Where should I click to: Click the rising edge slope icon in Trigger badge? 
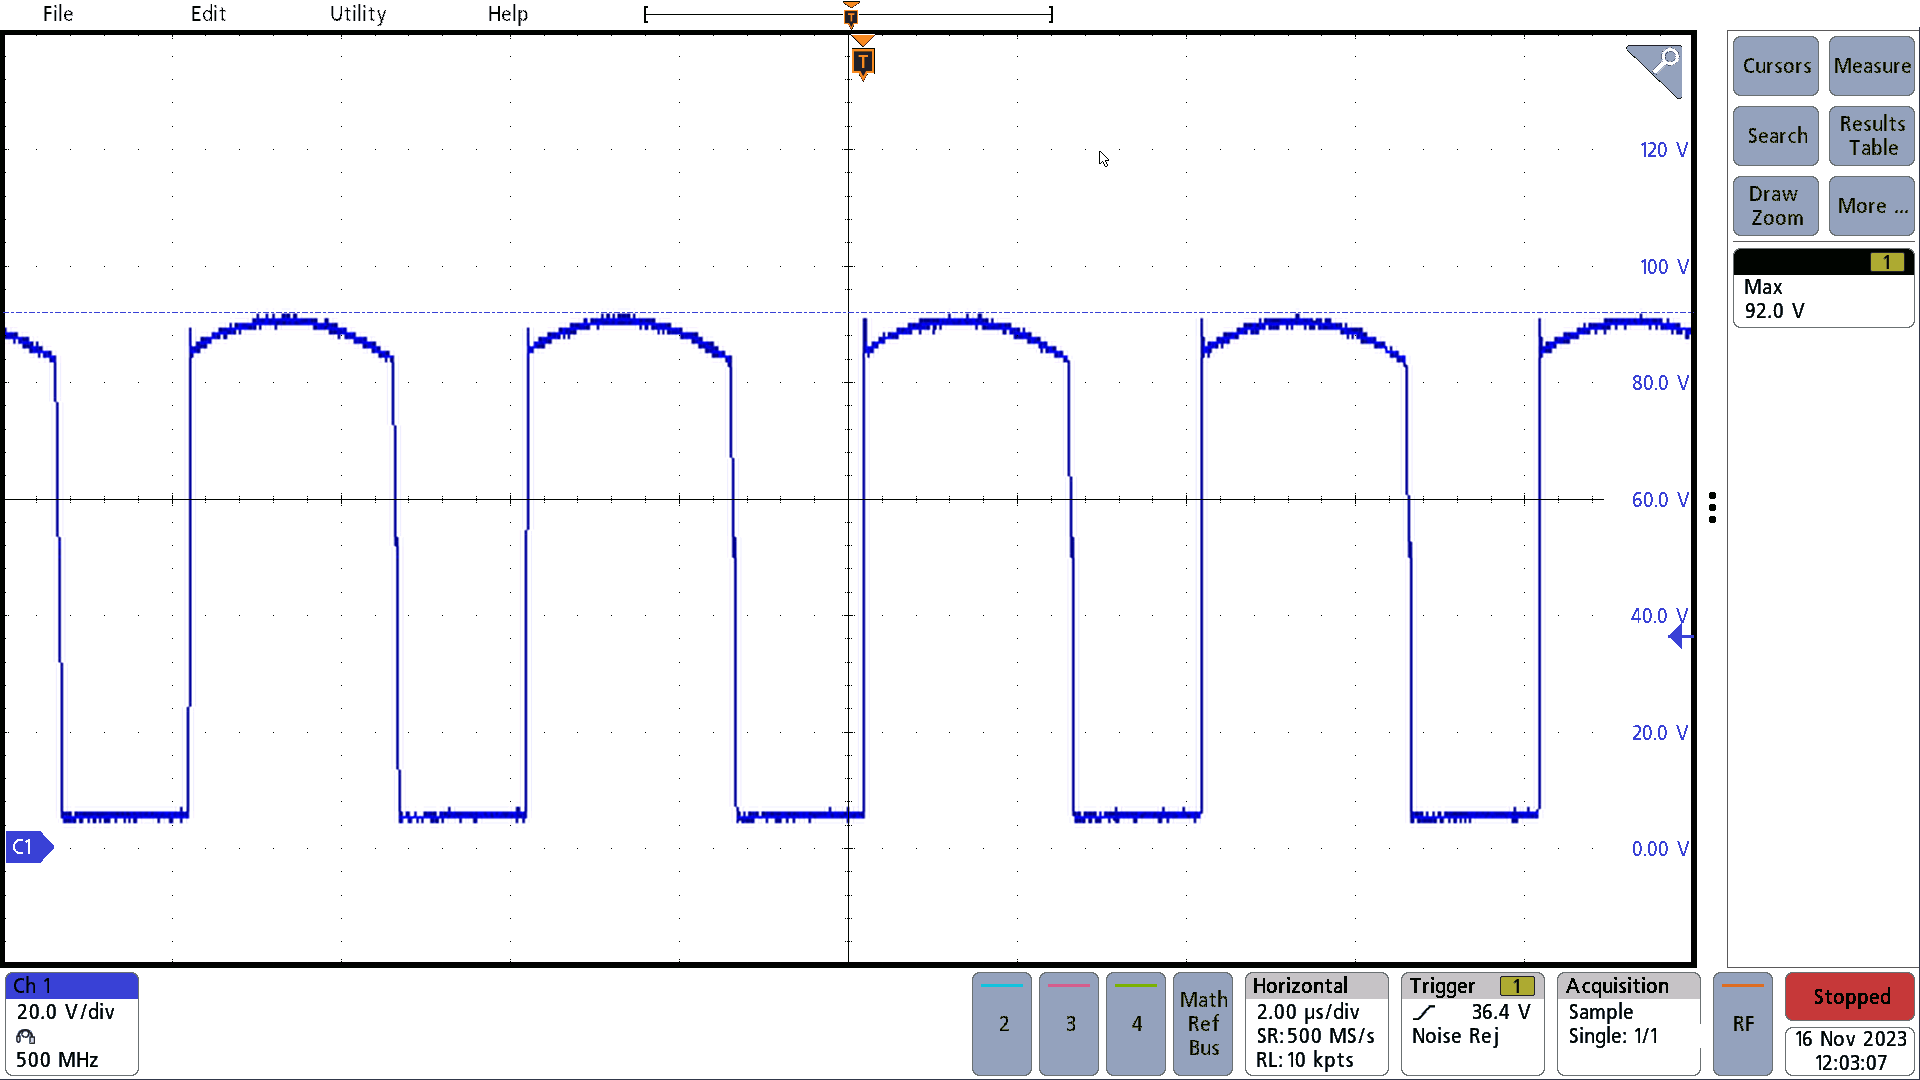pyautogui.click(x=1424, y=1013)
